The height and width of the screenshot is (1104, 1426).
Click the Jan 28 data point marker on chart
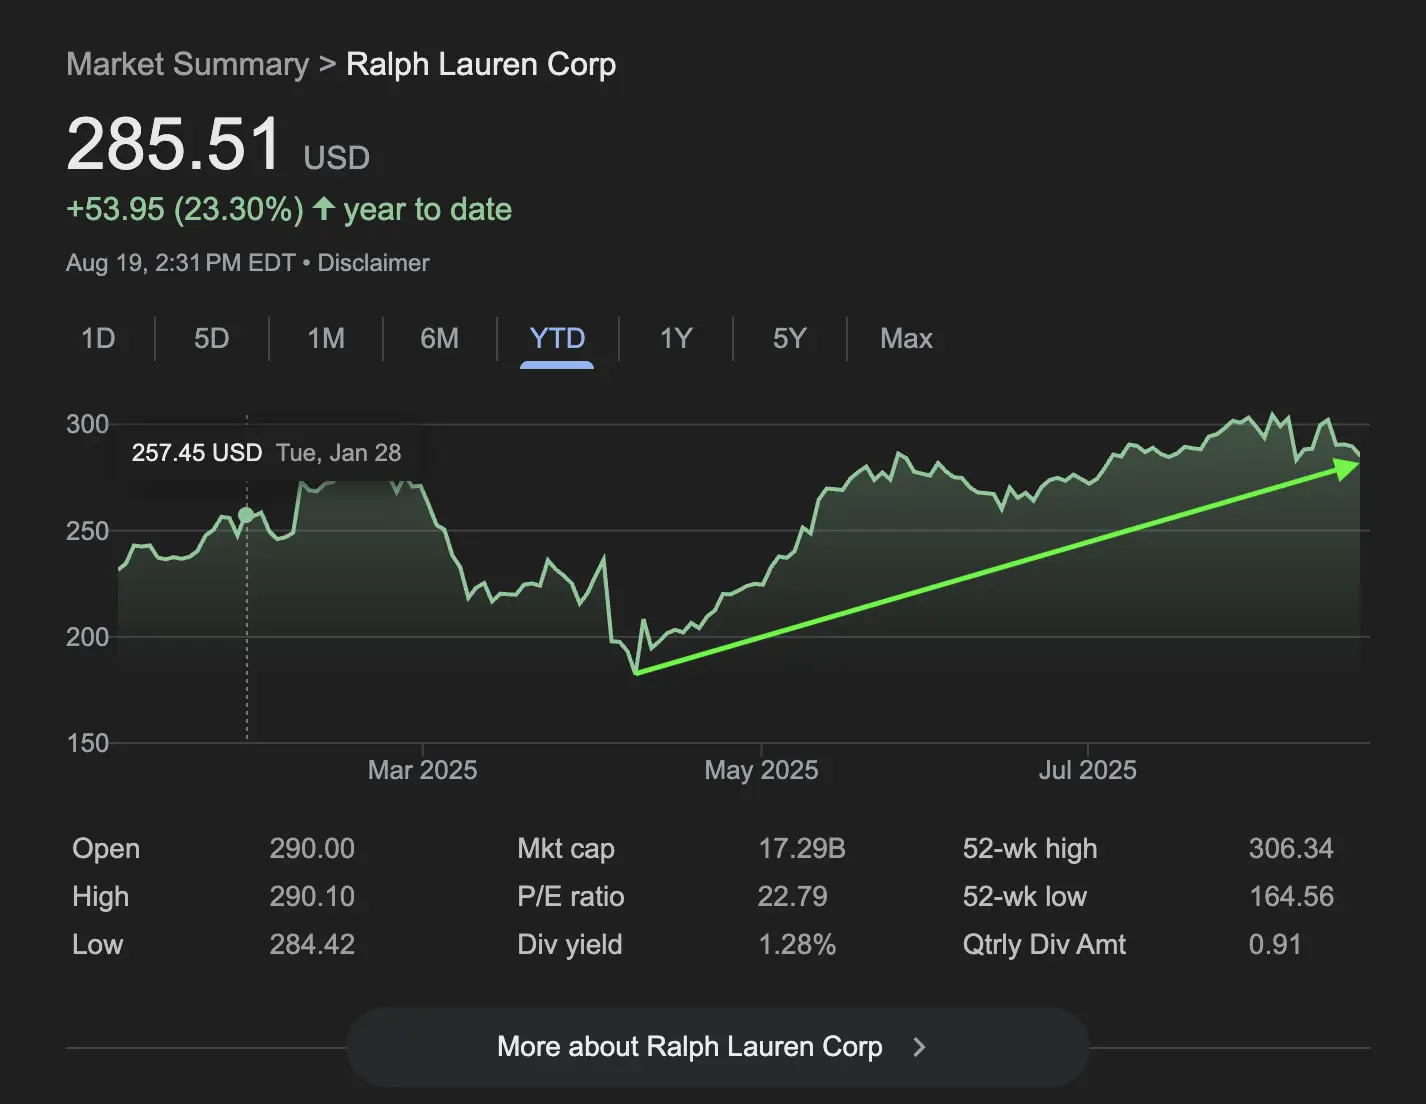pyautogui.click(x=246, y=515)
